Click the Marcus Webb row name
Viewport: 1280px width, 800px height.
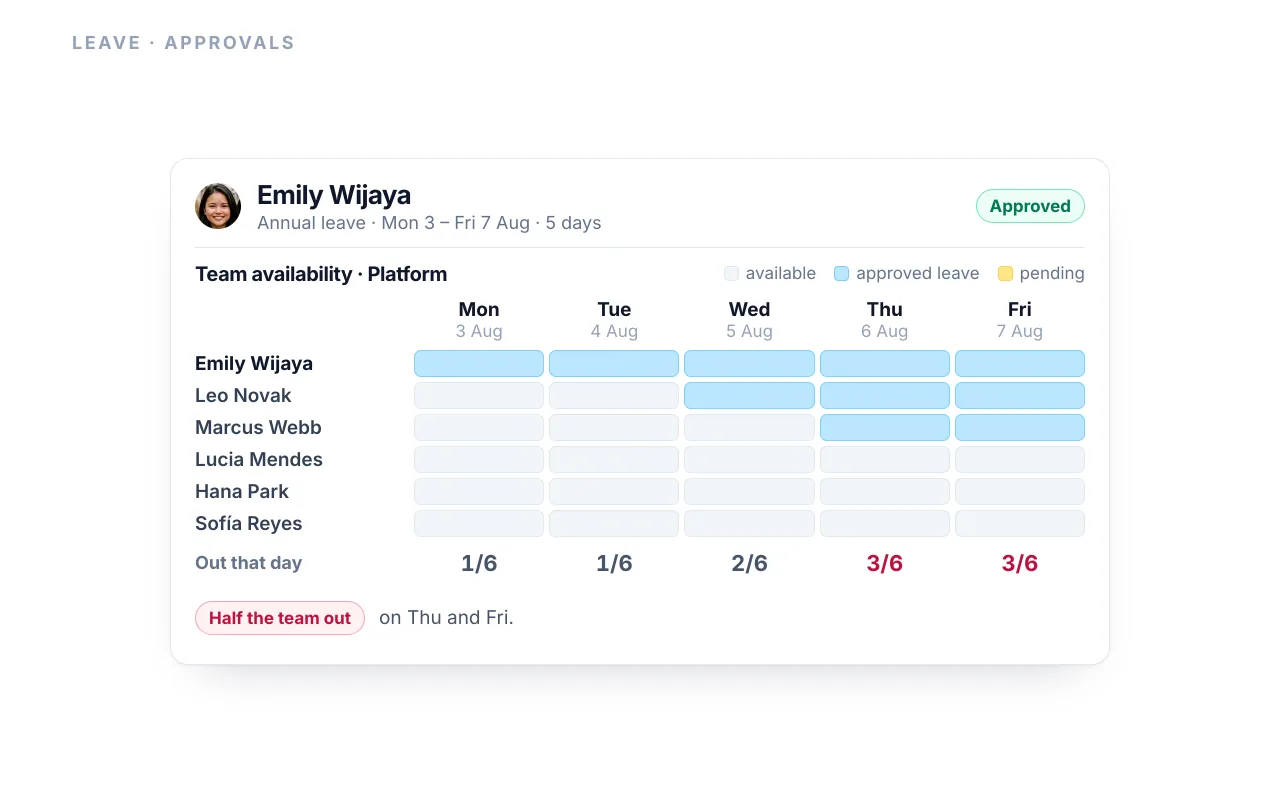(x=258, y=427)
